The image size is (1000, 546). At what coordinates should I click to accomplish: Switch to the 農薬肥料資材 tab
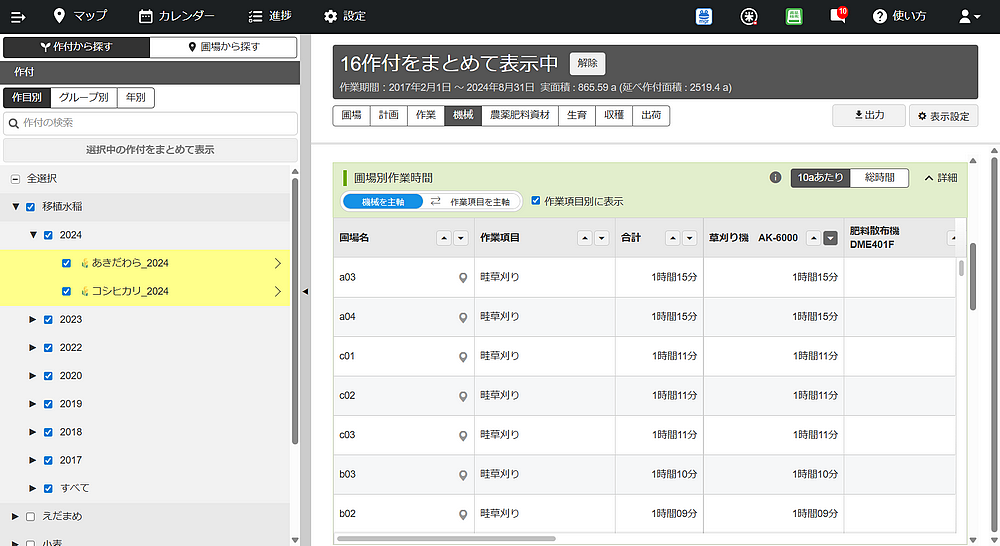tap(518, 115)
